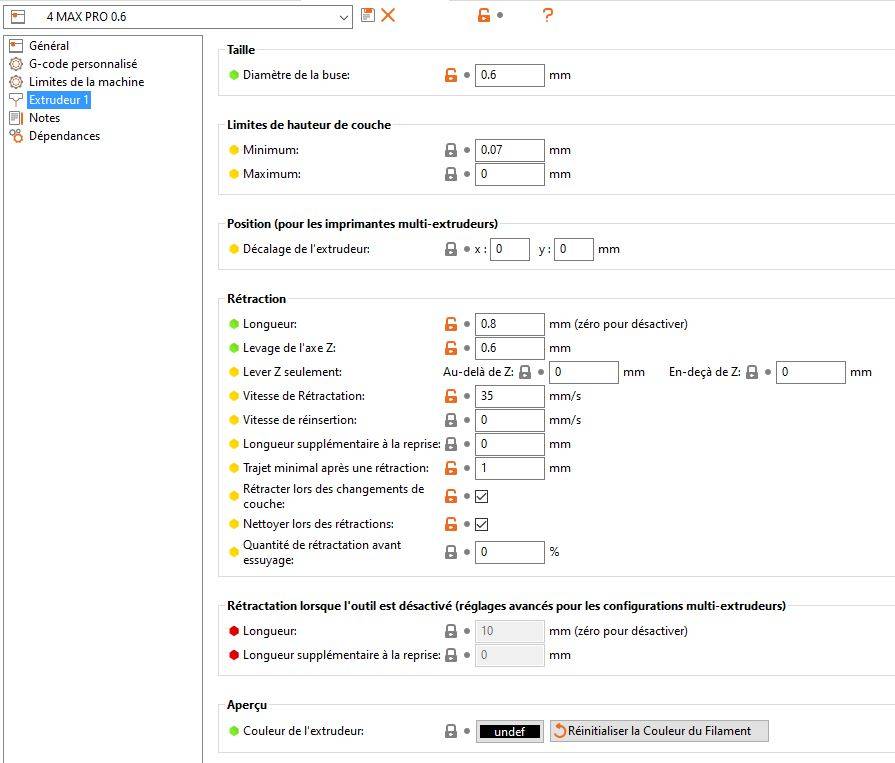The height and width of the screenshot is (763, 895).
Task: Click the Vitesse de réinsertion field
Action: point(509,420)
